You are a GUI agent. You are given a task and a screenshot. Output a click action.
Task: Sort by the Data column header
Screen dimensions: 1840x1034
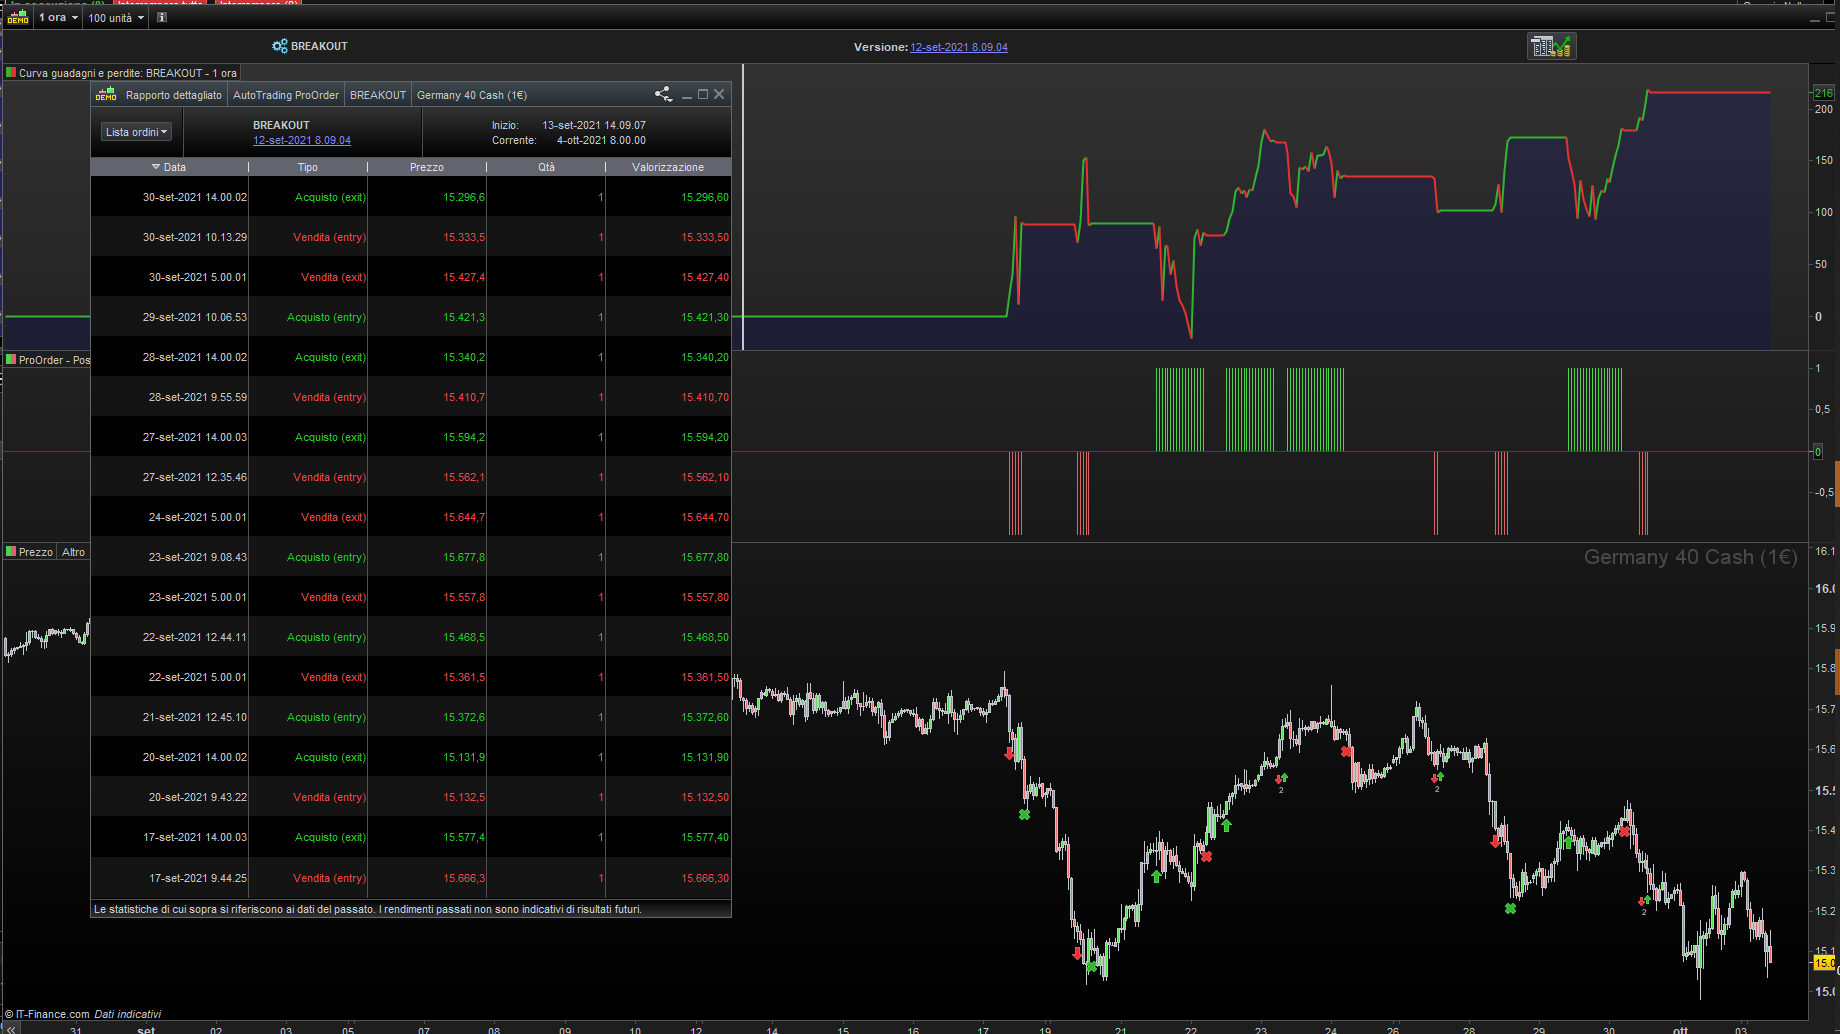170,167
